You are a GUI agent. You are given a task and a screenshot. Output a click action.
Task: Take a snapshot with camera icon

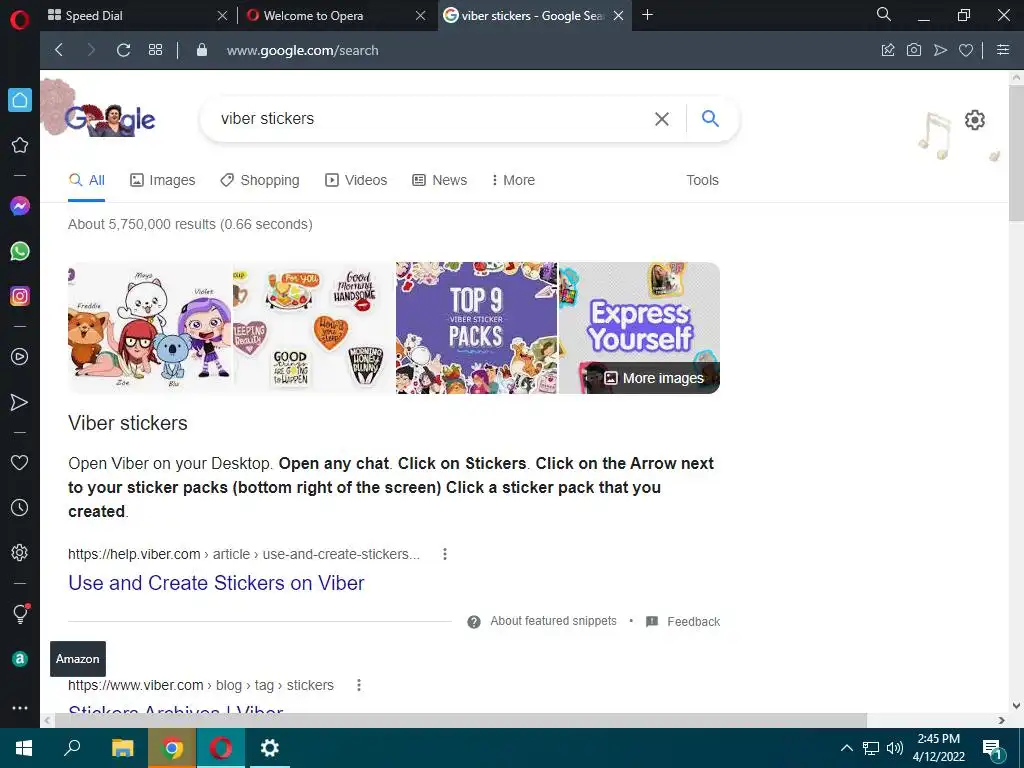tap(914, 50)
